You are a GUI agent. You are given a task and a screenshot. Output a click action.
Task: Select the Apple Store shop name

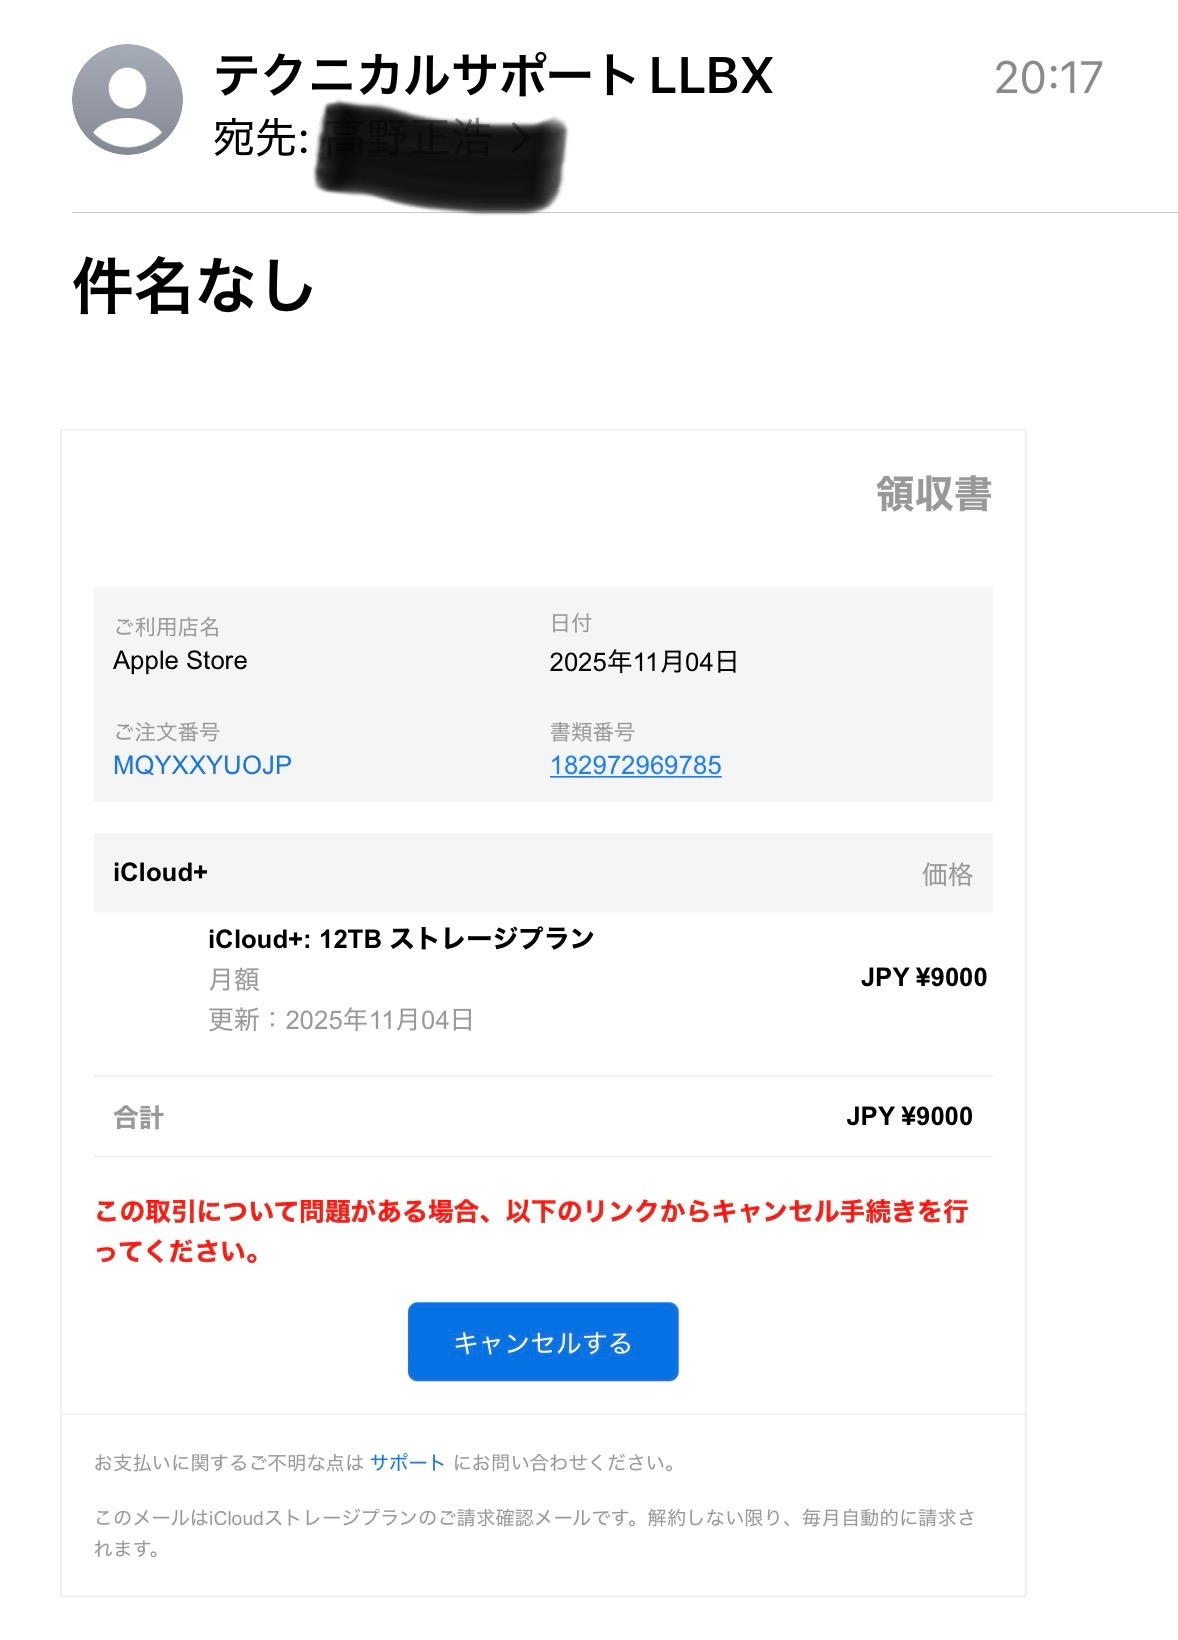[x=180, y=661]
